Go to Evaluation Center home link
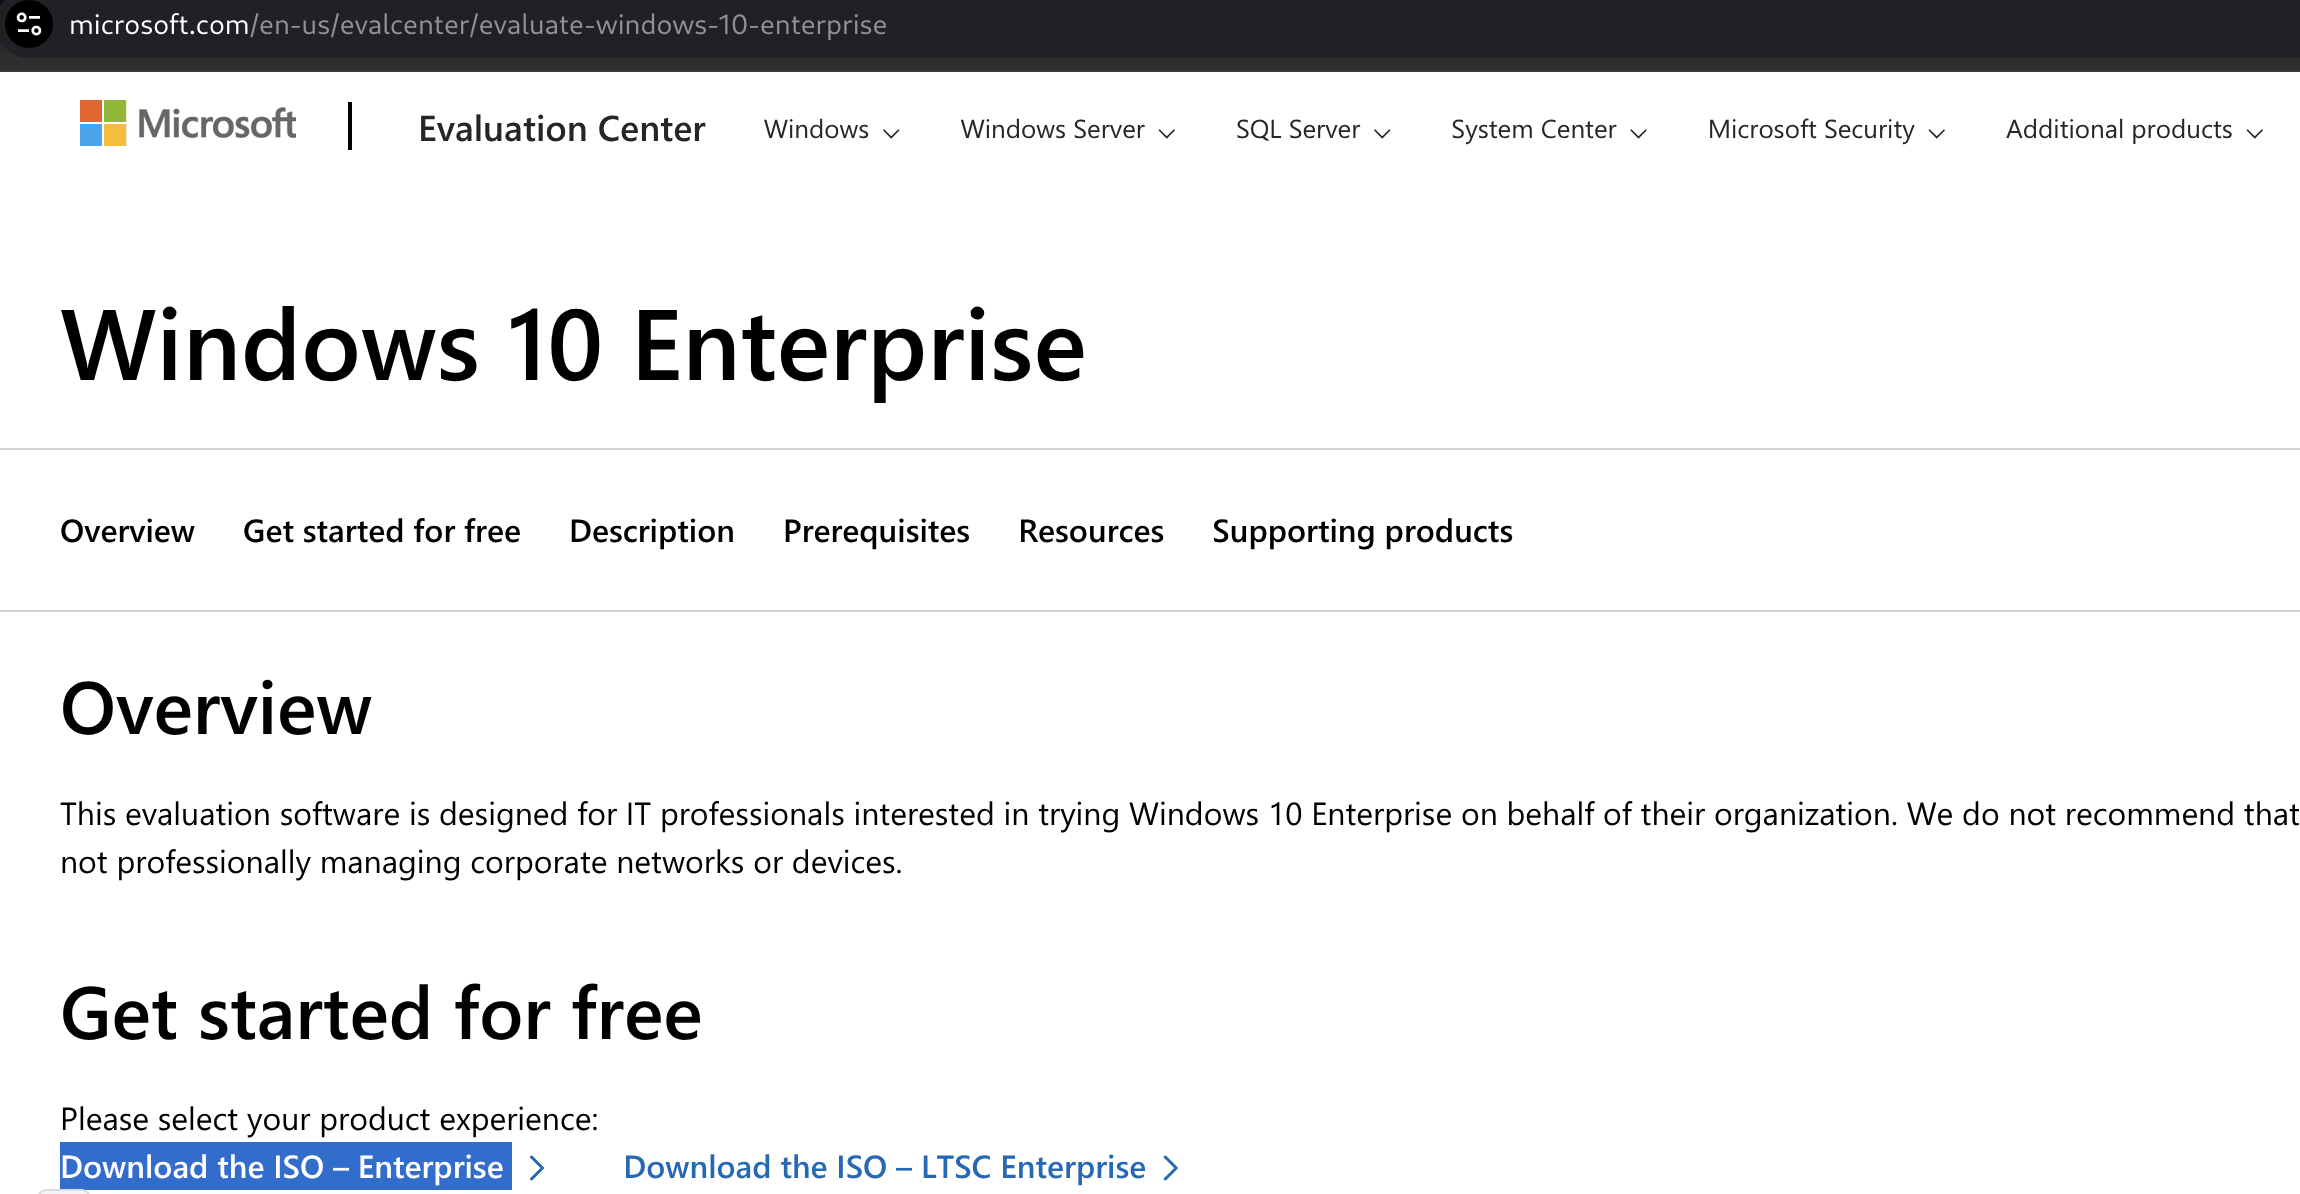The image size is (2300, 1194). (562, 129)
